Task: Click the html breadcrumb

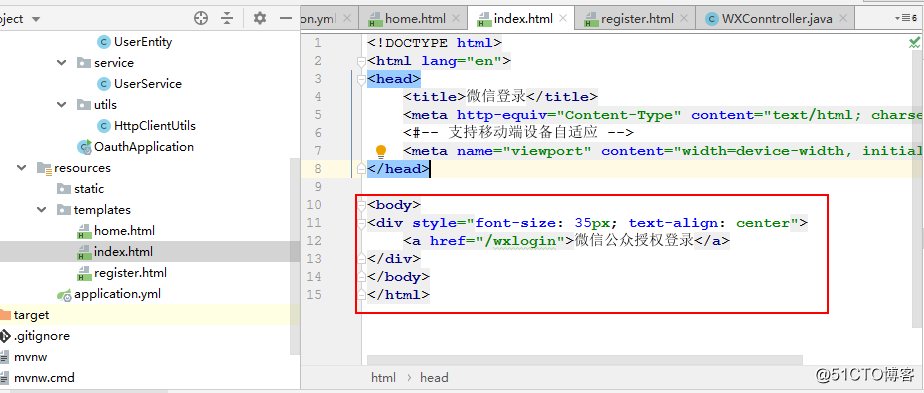Action: tap(383, 378)
